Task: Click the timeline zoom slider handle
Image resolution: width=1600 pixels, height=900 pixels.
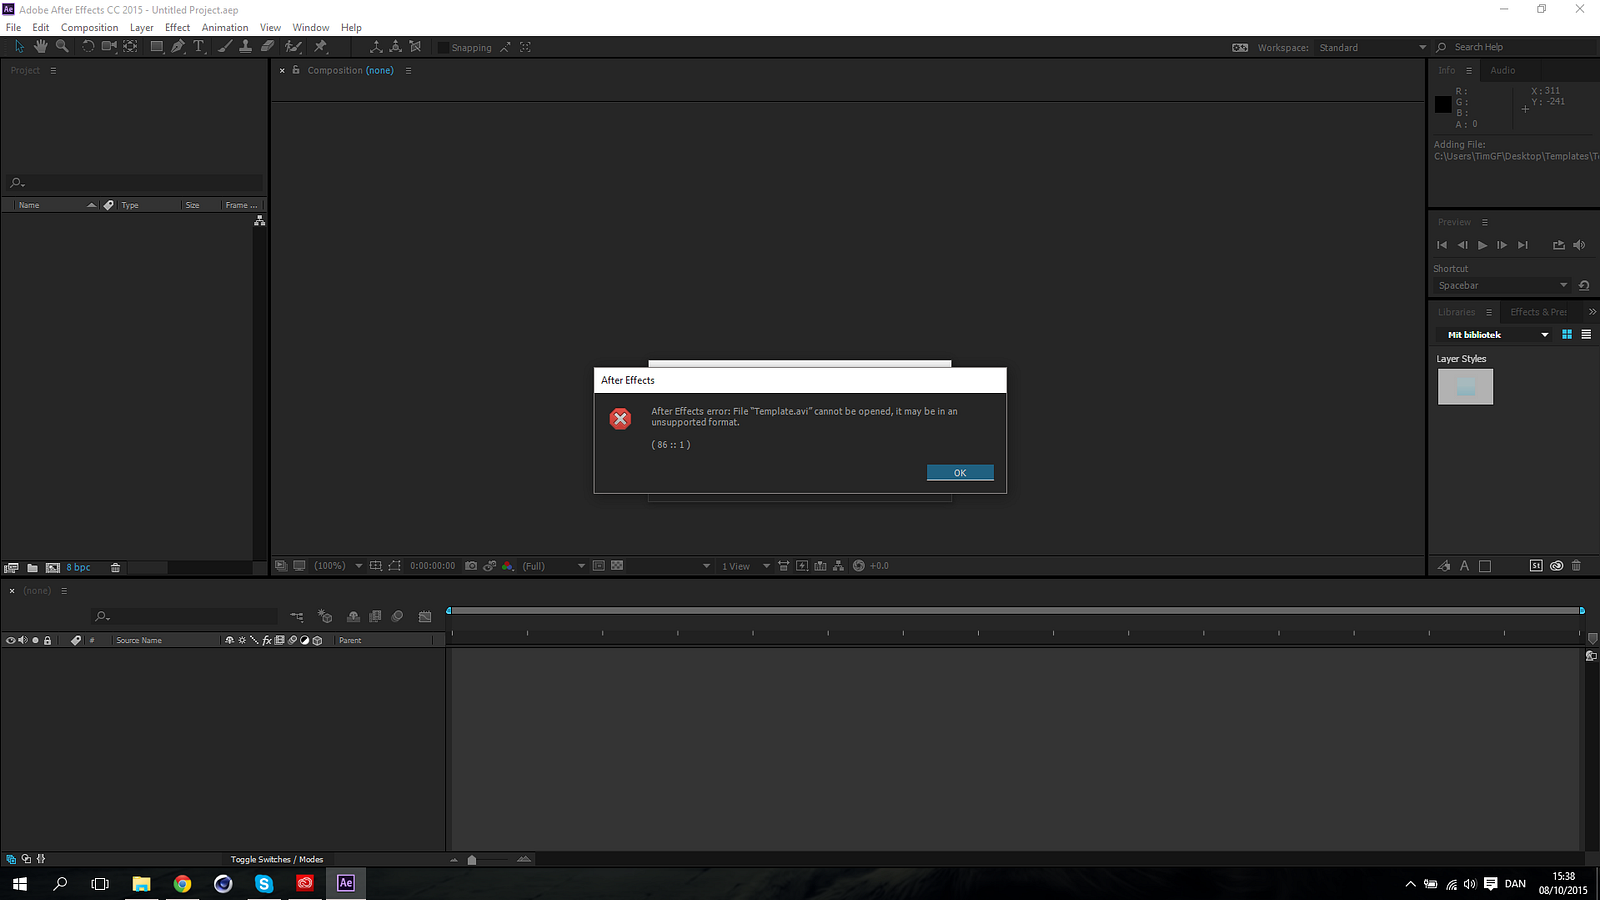Action: (x=472, y=860)
